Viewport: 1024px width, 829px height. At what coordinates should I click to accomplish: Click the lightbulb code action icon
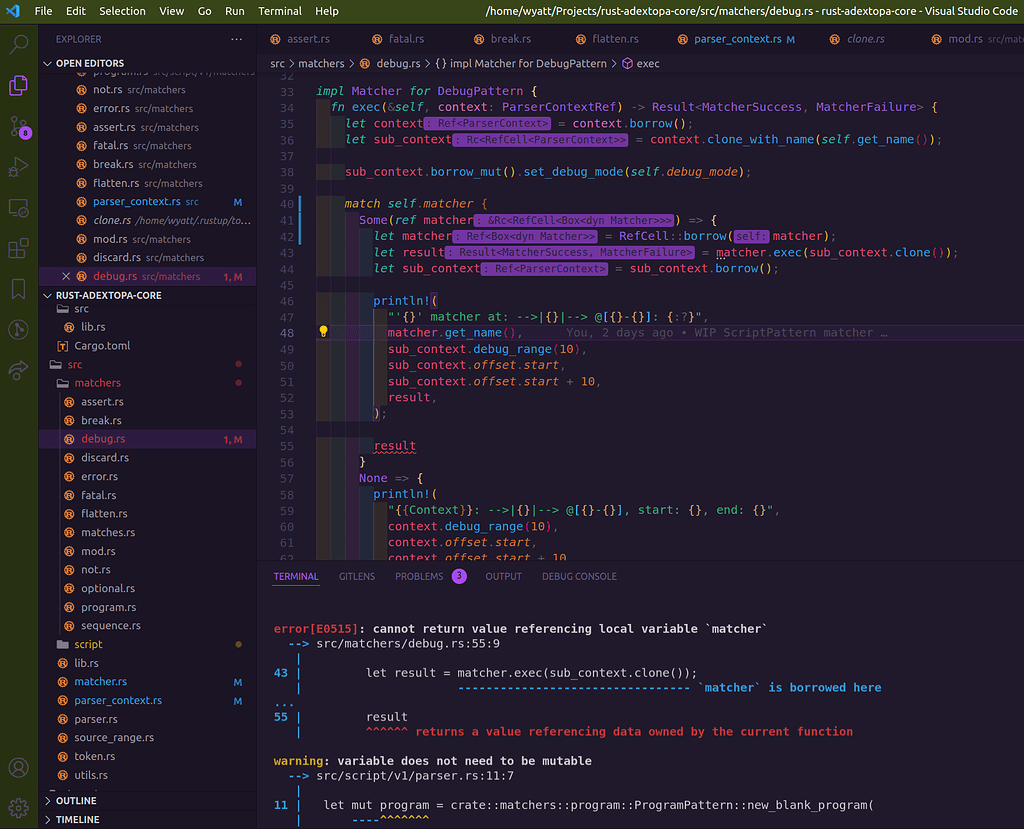pos(324,332)
